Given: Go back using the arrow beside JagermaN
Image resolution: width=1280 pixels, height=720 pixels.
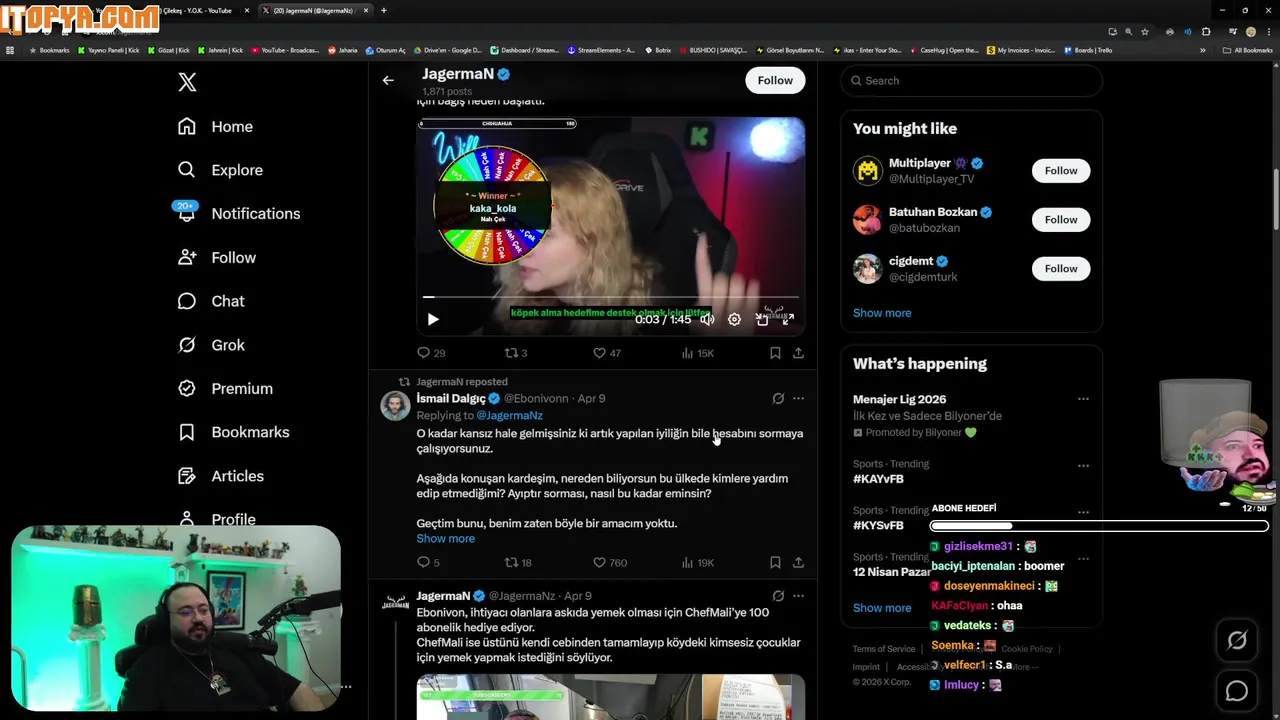Looking at the screenshot, I should point(388,80).
